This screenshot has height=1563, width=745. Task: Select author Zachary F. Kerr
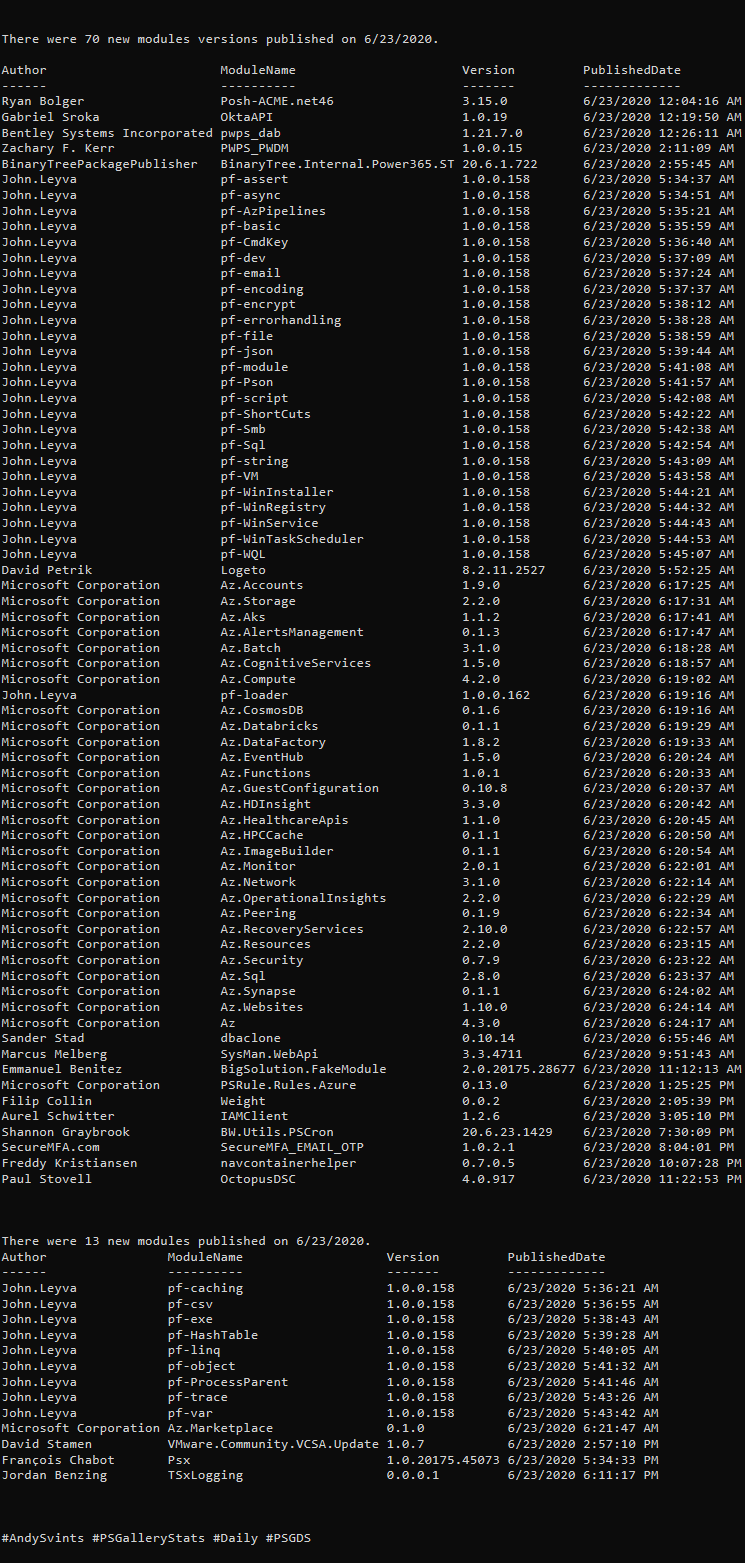[58, 148]
